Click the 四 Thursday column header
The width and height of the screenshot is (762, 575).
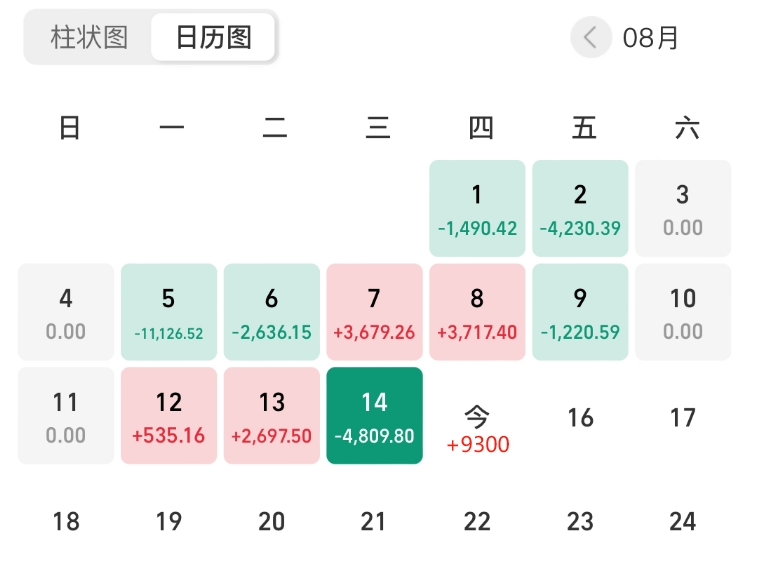coord(481,128)
